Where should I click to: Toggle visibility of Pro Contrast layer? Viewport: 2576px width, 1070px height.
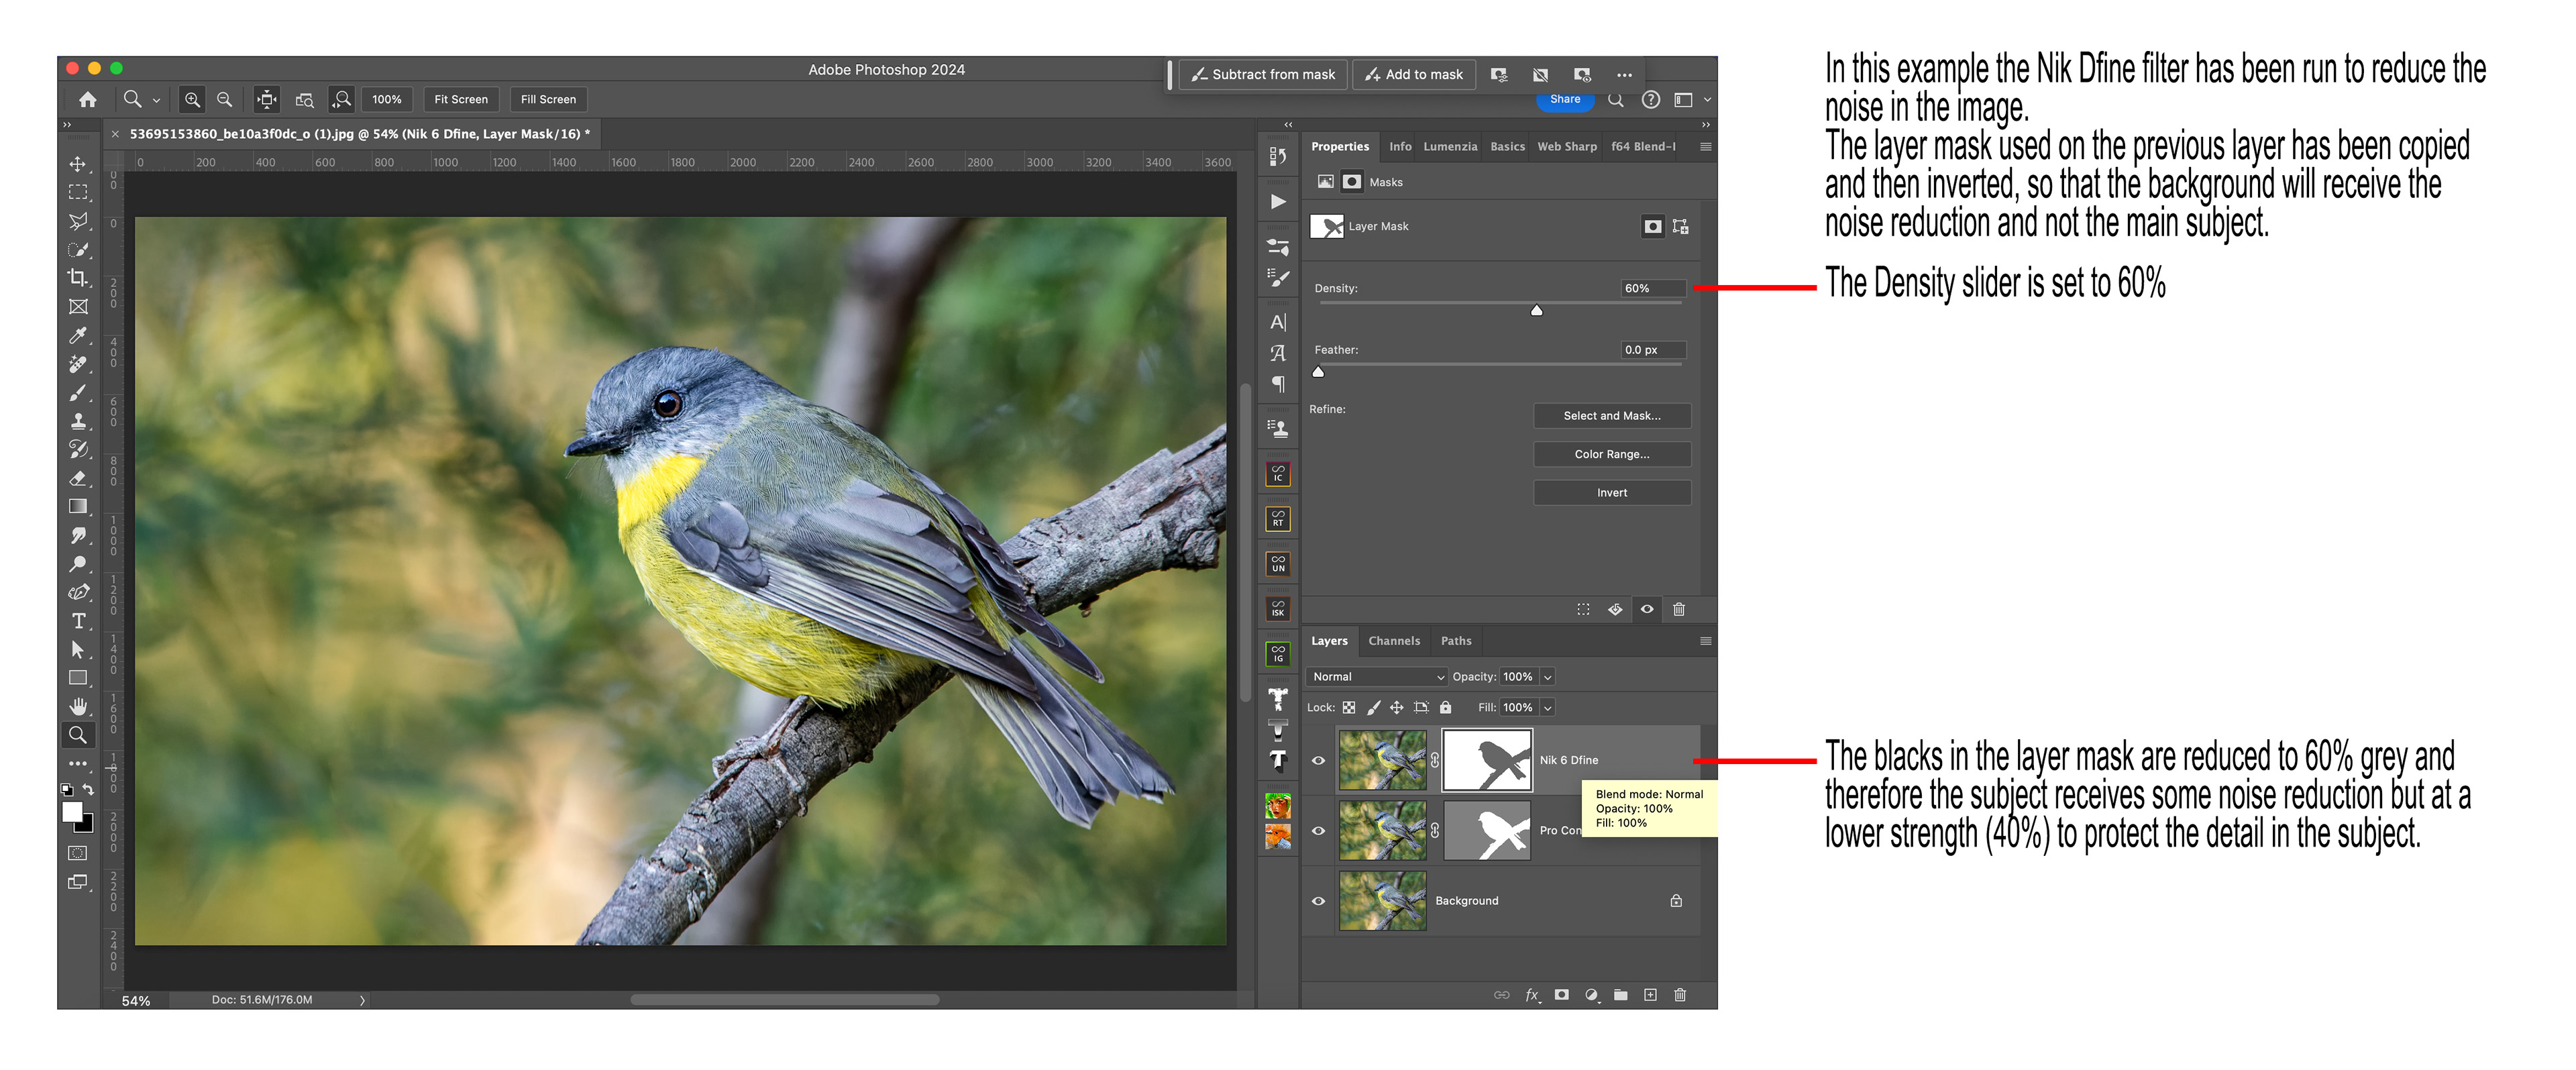point(1318,830)
